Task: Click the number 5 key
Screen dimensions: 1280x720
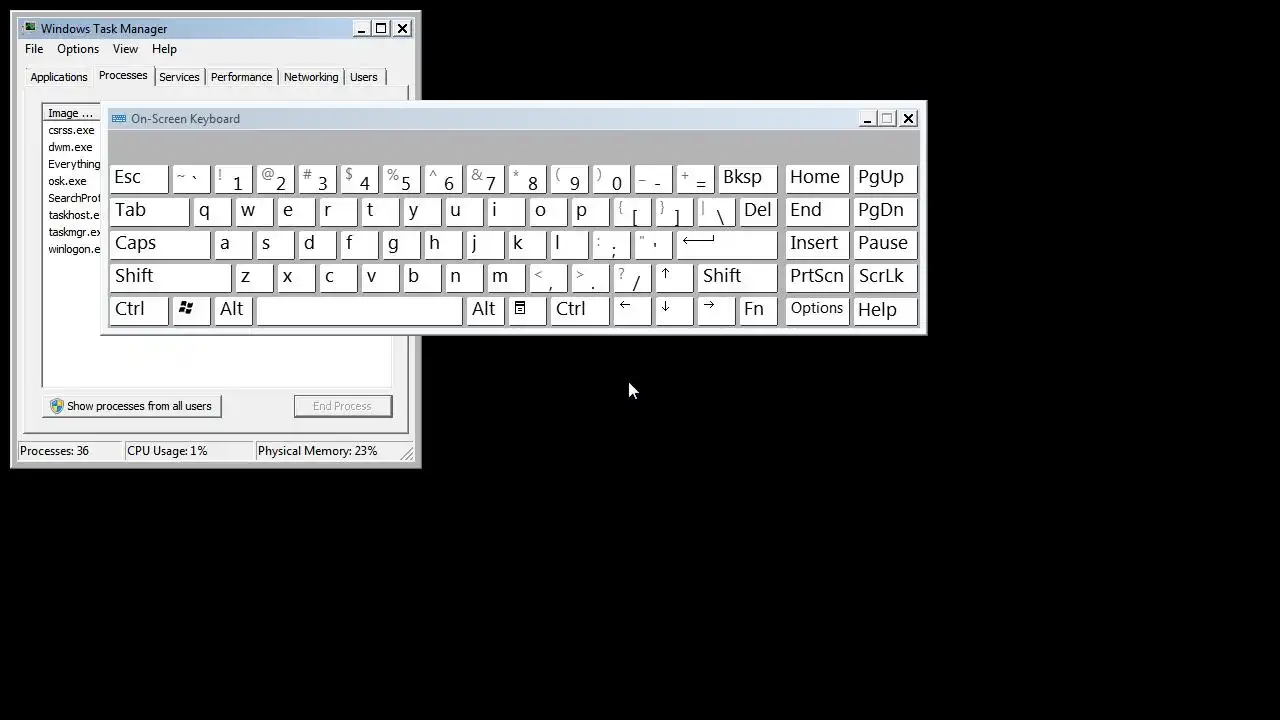Action: point(401,178)
